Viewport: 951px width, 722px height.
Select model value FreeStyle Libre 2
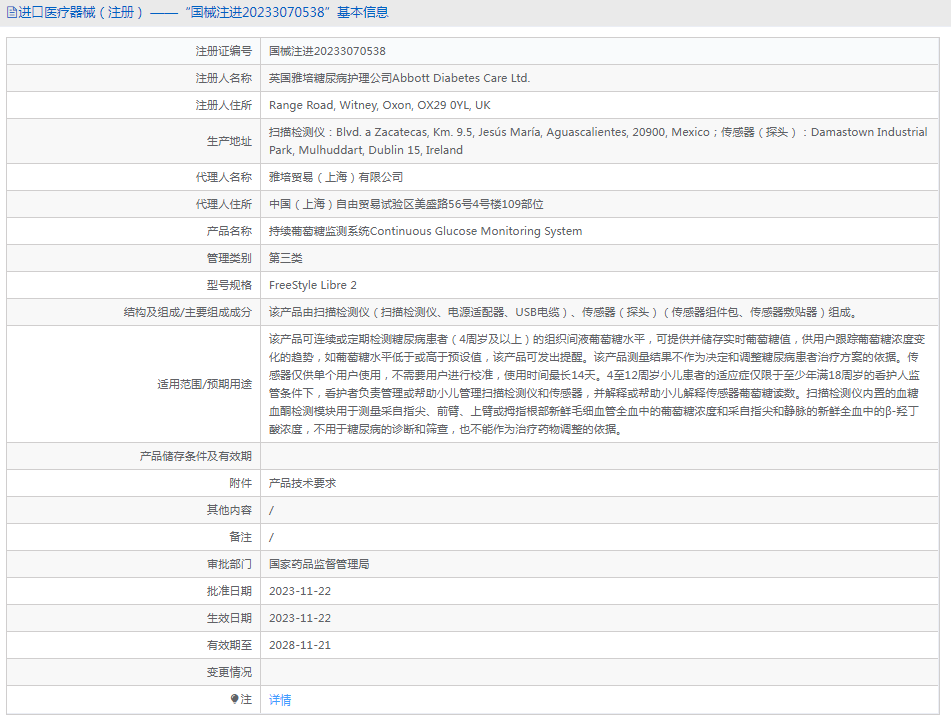point(313,285)
